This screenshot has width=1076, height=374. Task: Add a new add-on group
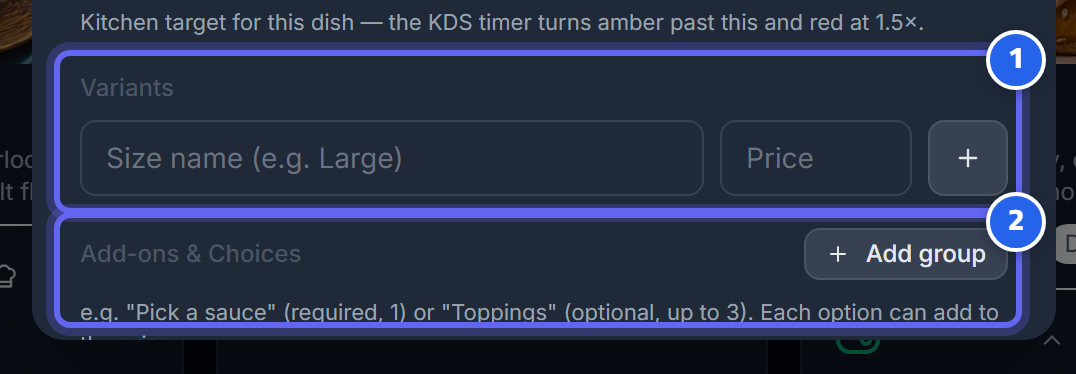tap(906, 254)
